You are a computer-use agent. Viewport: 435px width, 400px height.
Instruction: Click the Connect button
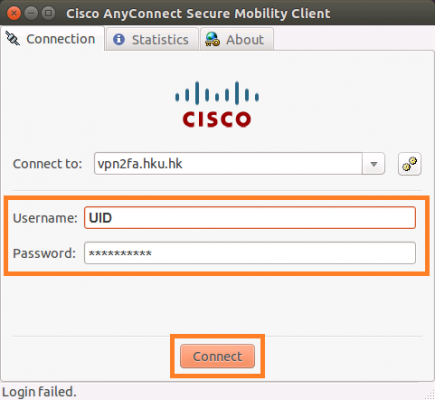(x=217, y=356)
